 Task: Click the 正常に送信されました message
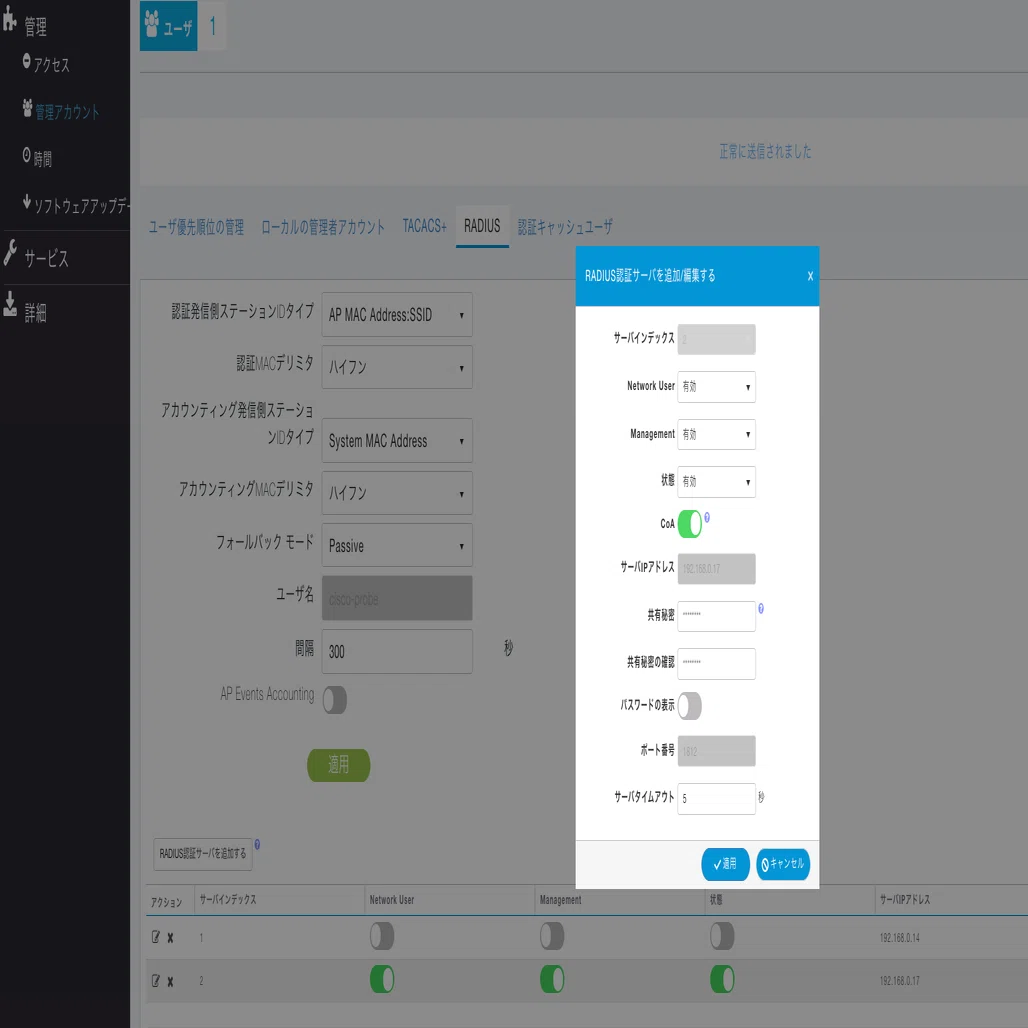coord(765,151)
